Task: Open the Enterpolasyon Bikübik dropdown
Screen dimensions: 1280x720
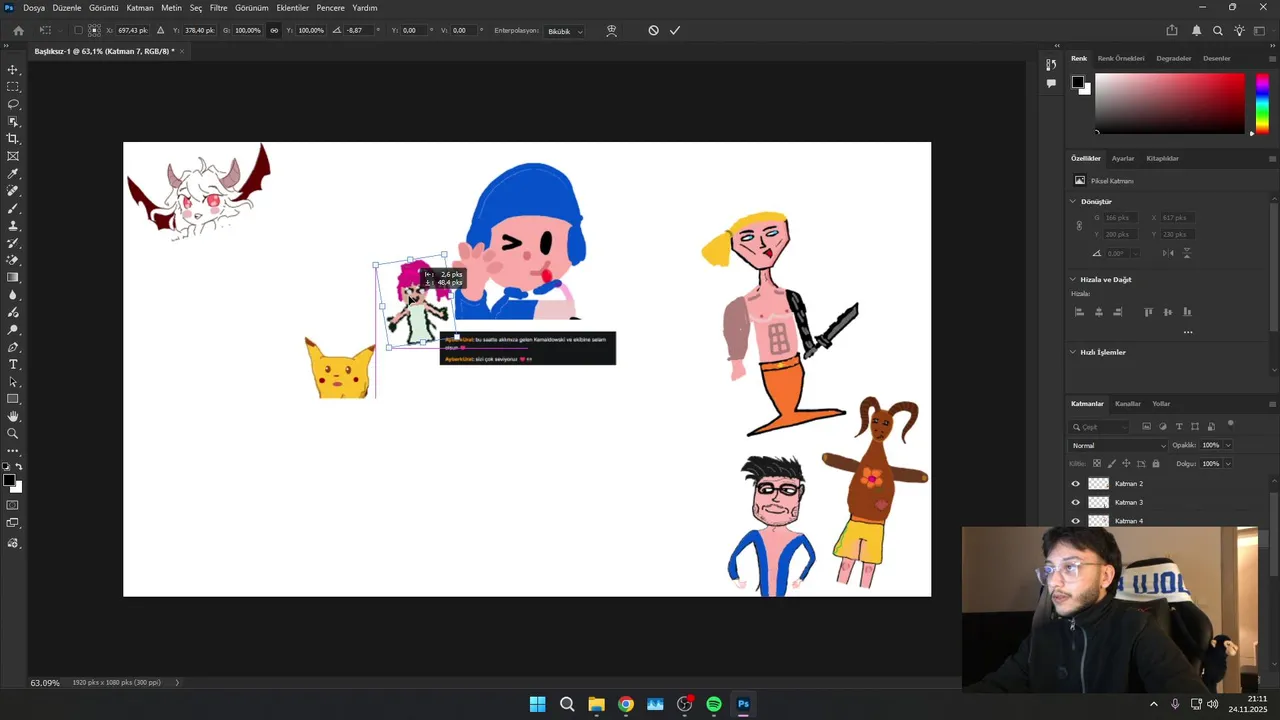Action: [565, 31]
